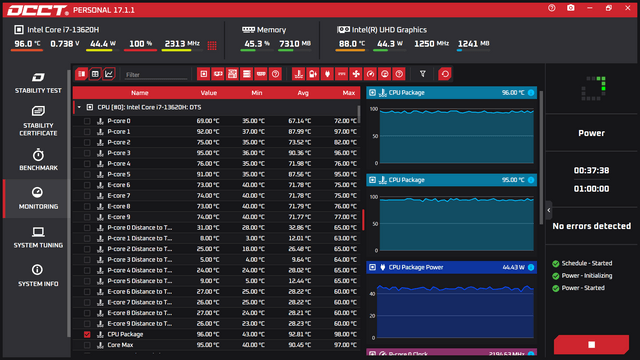Toggle the memory module hardware filter icon
This screenshot has height=360, width=640.
[261, 74]
